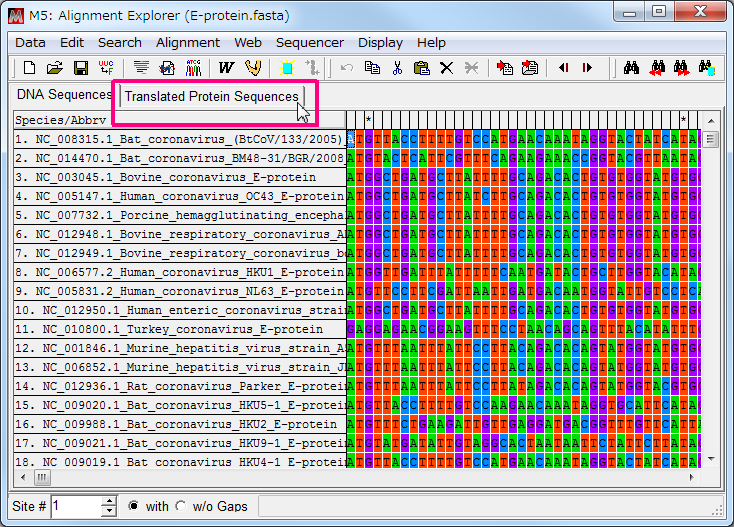This screenshot has width=734, height=527.
Task: Click the Paste clipboard icon
Action: pos(421,68)
